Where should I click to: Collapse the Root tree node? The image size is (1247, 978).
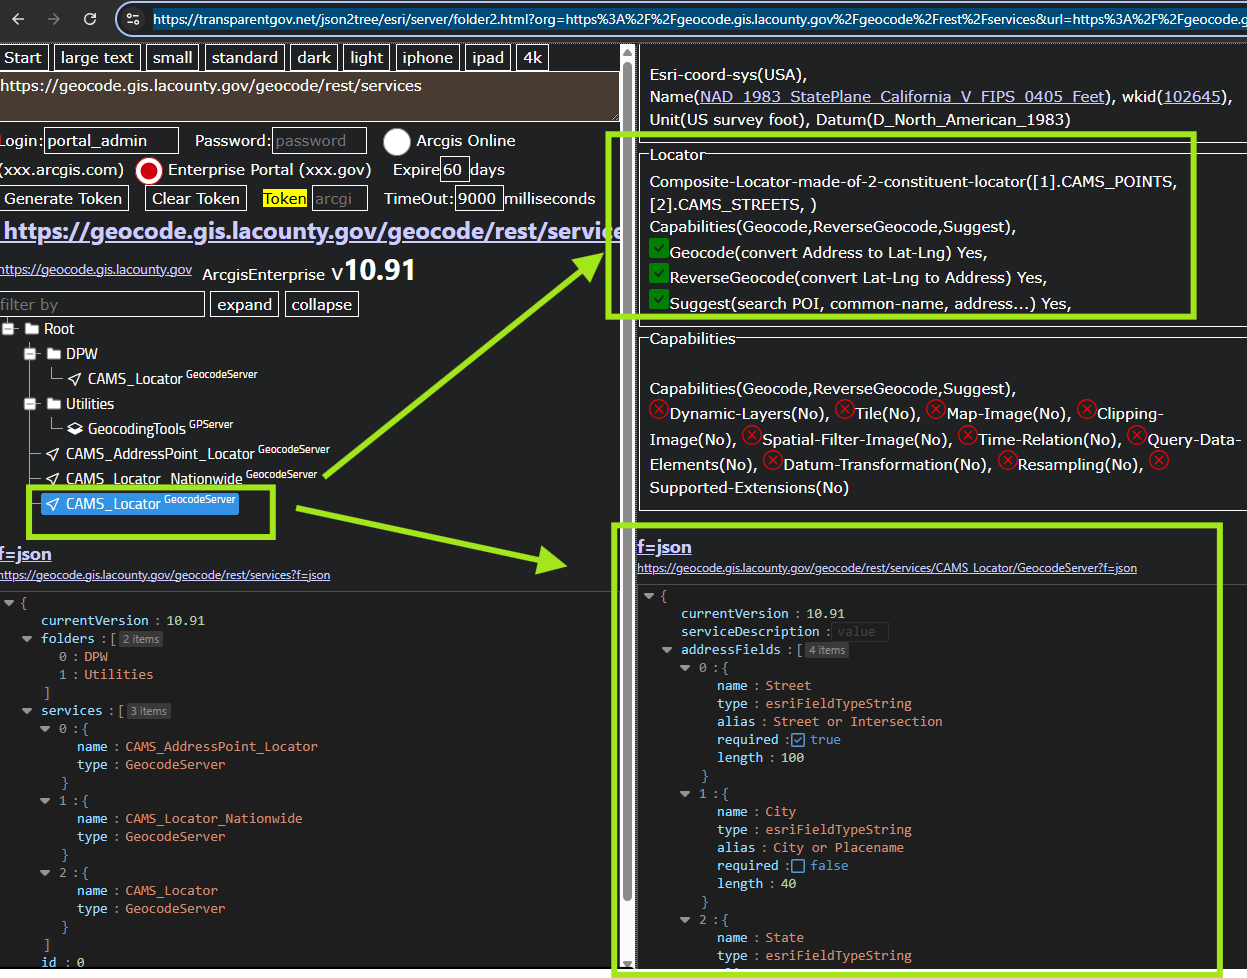(x=9, y=329)
